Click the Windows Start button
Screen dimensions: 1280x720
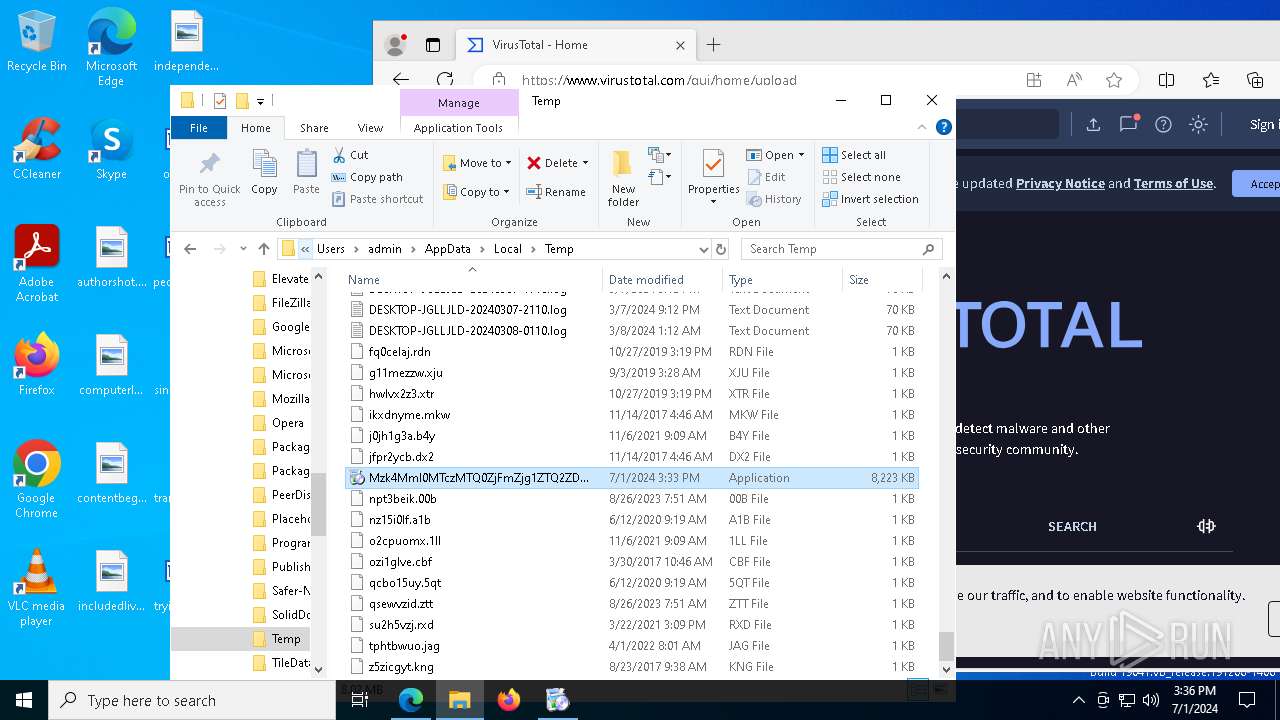click(x=24, y=700)
